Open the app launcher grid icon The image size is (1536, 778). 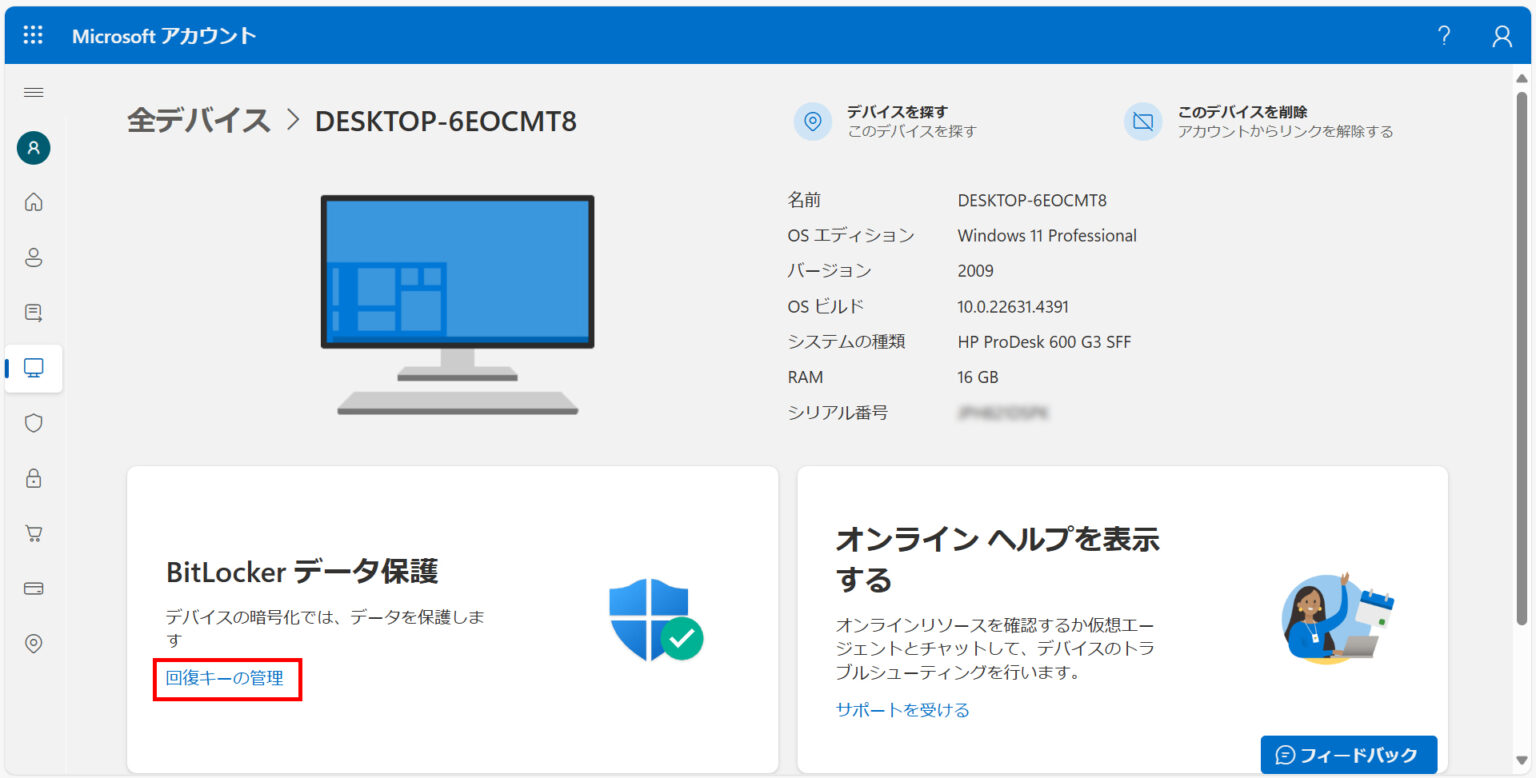pos(33,35)
